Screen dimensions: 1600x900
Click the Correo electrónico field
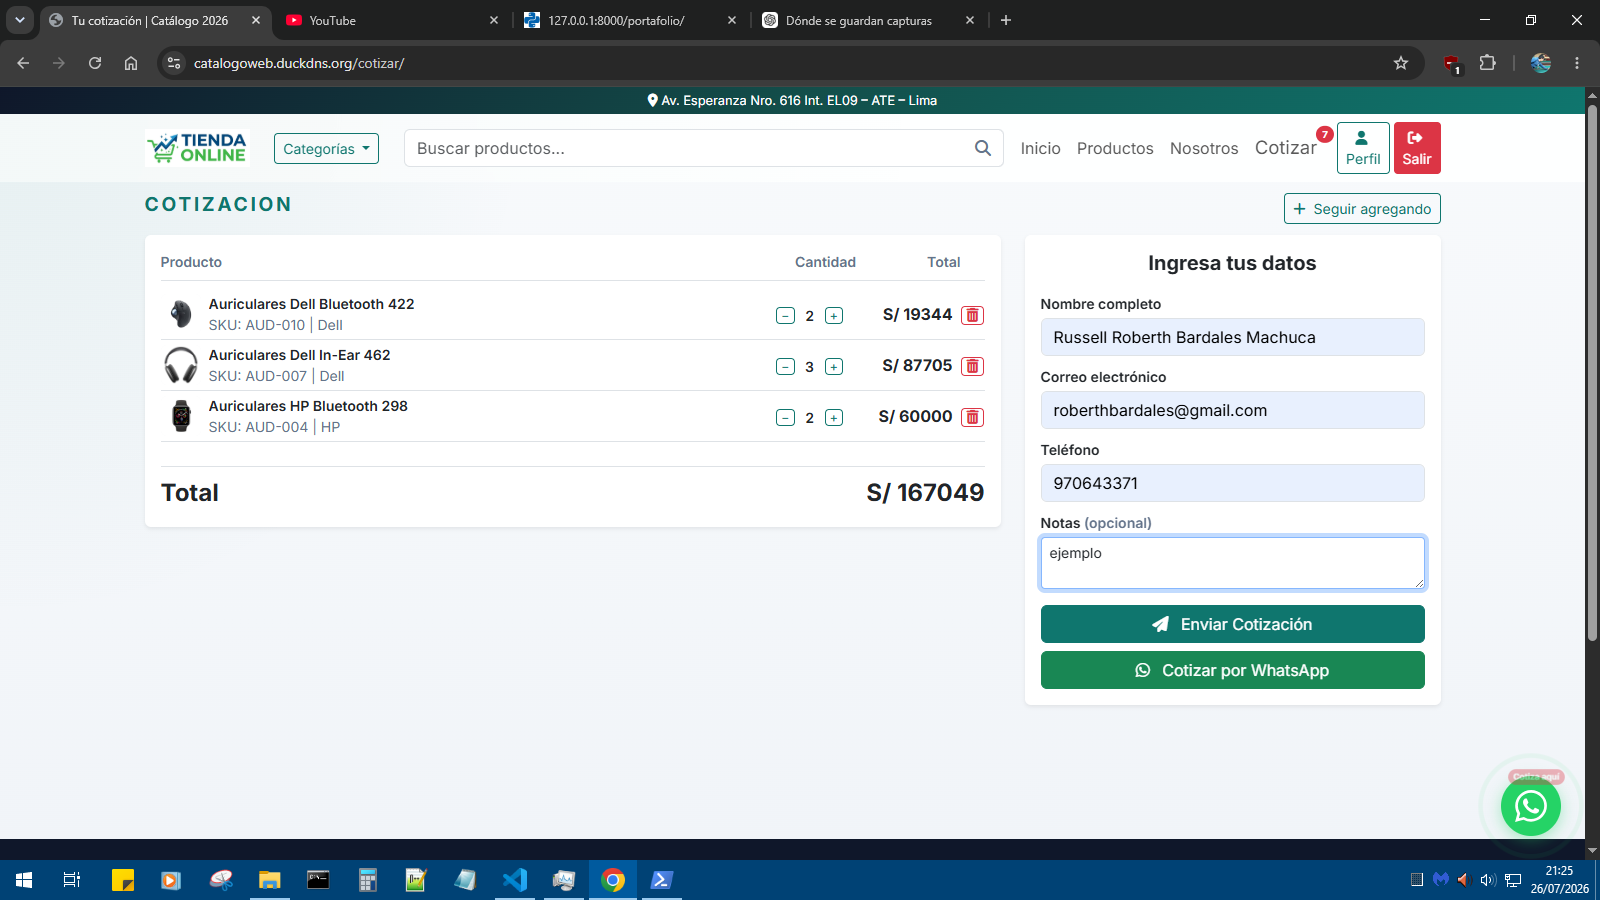(x=1232, y=410)
